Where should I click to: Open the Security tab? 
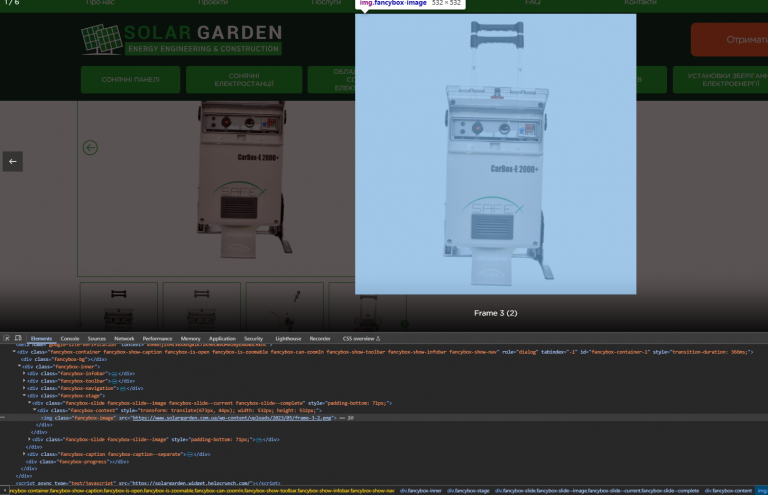click(x=253, y=338)
